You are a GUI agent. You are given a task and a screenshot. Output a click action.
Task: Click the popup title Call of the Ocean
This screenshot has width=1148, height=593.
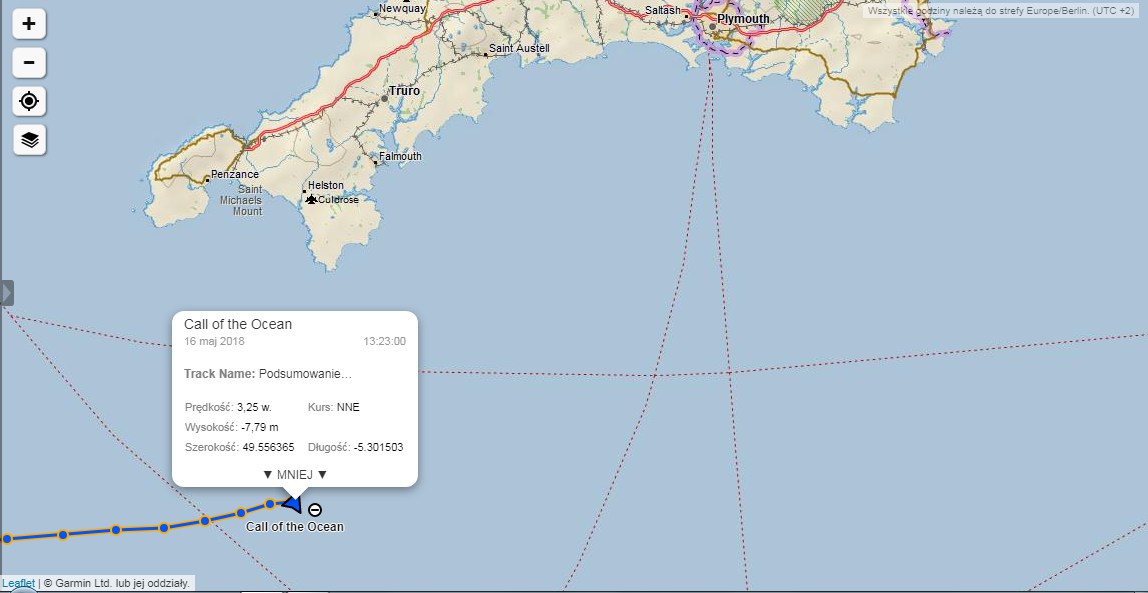[x=238, y=324]
